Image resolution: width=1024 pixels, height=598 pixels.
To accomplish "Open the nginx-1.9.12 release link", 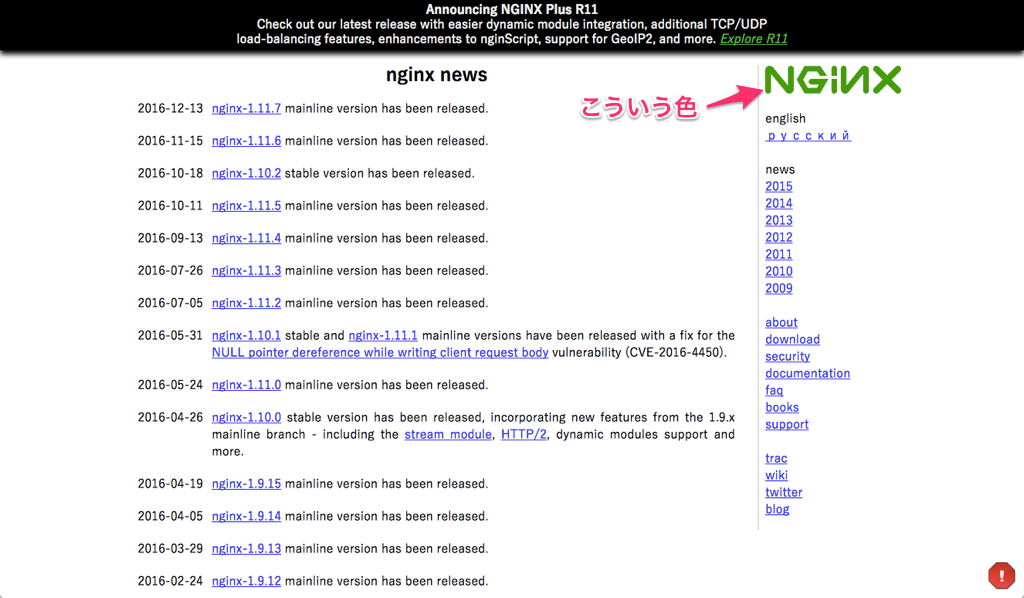I will tap(246, 581).
